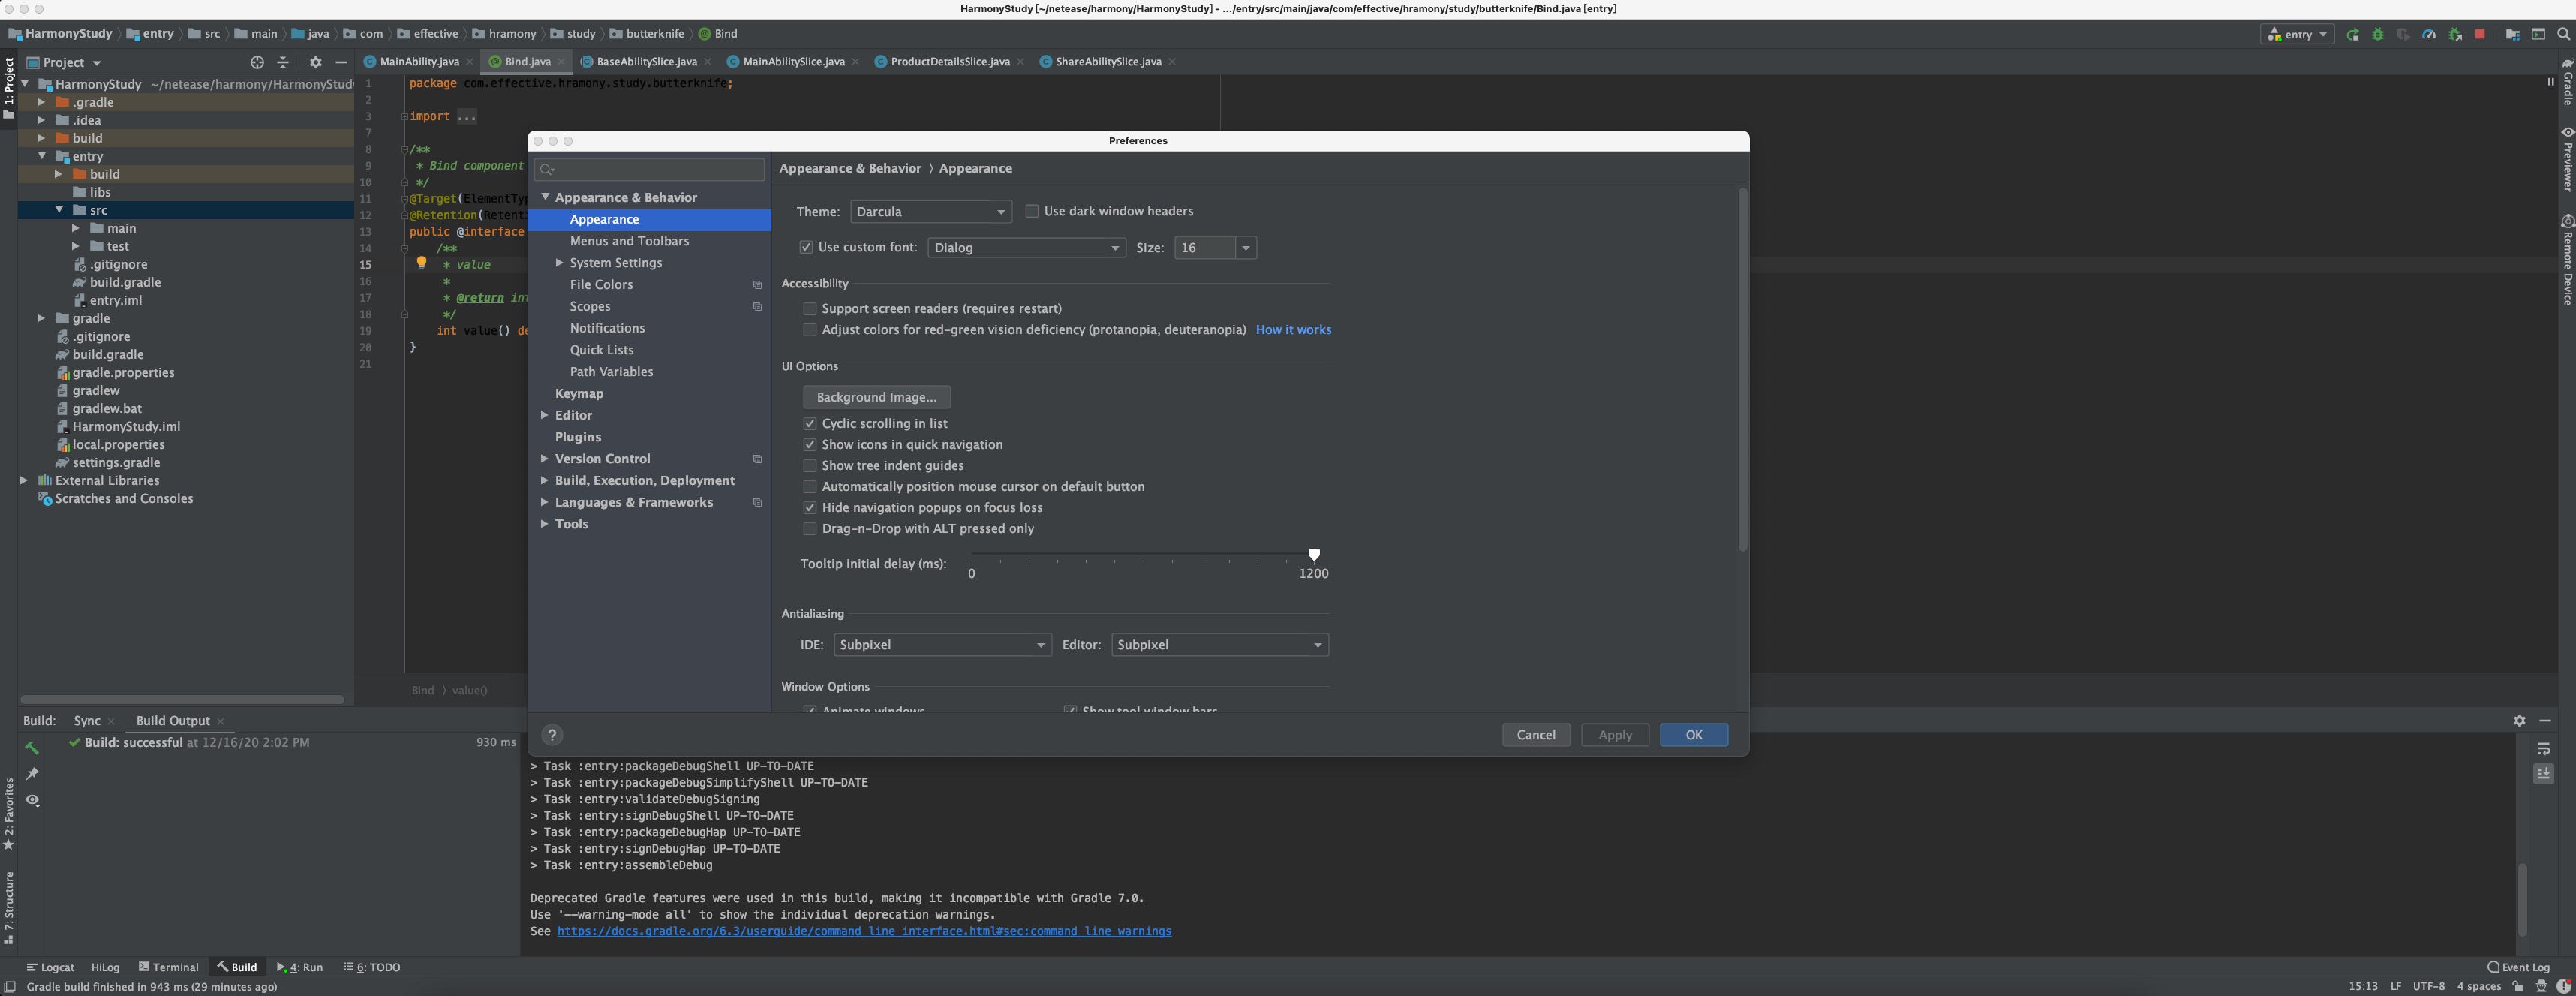
Task: Click the locate-file target icon in Project panel
Action: click(x=257, y=62)
